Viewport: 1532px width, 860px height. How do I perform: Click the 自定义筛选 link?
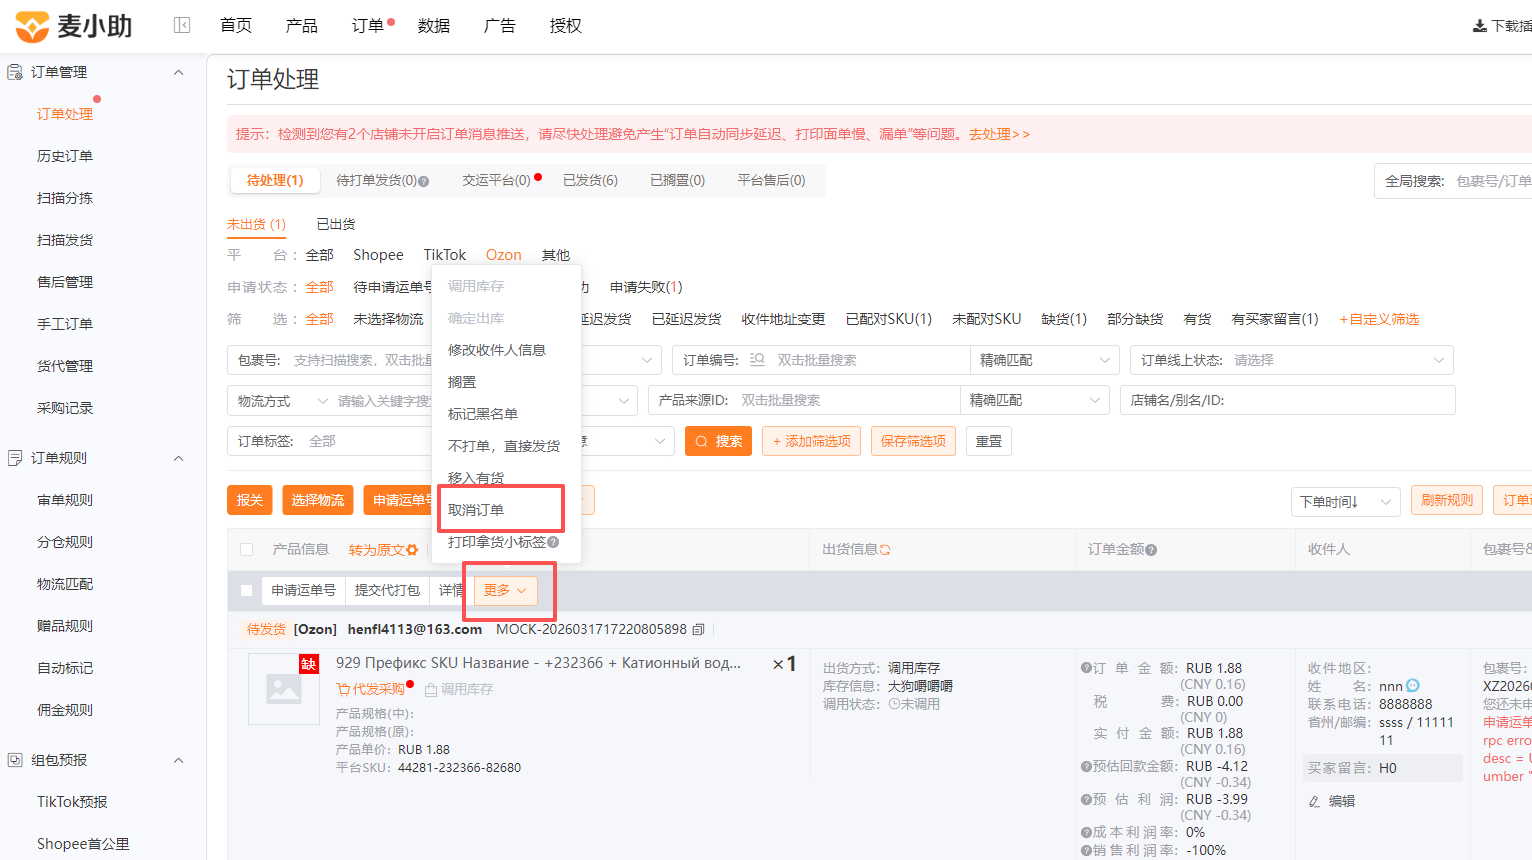1380,319
